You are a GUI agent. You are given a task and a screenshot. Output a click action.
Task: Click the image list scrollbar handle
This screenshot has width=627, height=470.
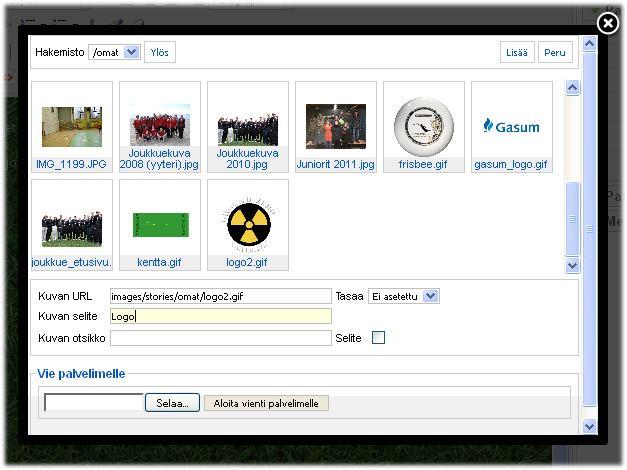572,218
